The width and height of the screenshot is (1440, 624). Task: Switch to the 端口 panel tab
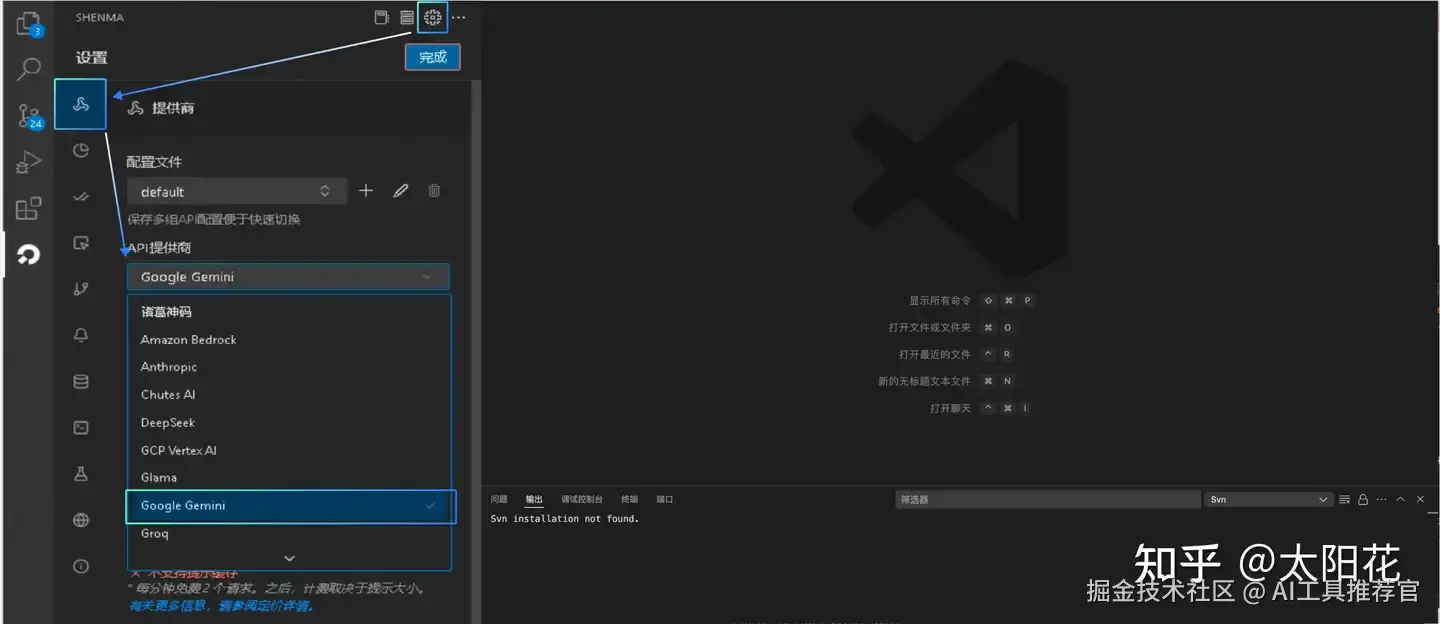[x=664, y=499]
